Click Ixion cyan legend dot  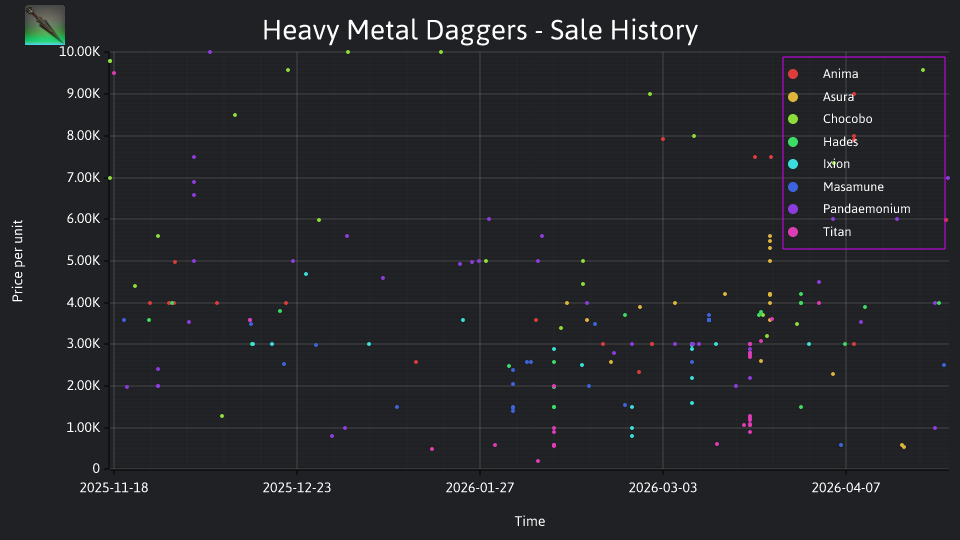793,164
